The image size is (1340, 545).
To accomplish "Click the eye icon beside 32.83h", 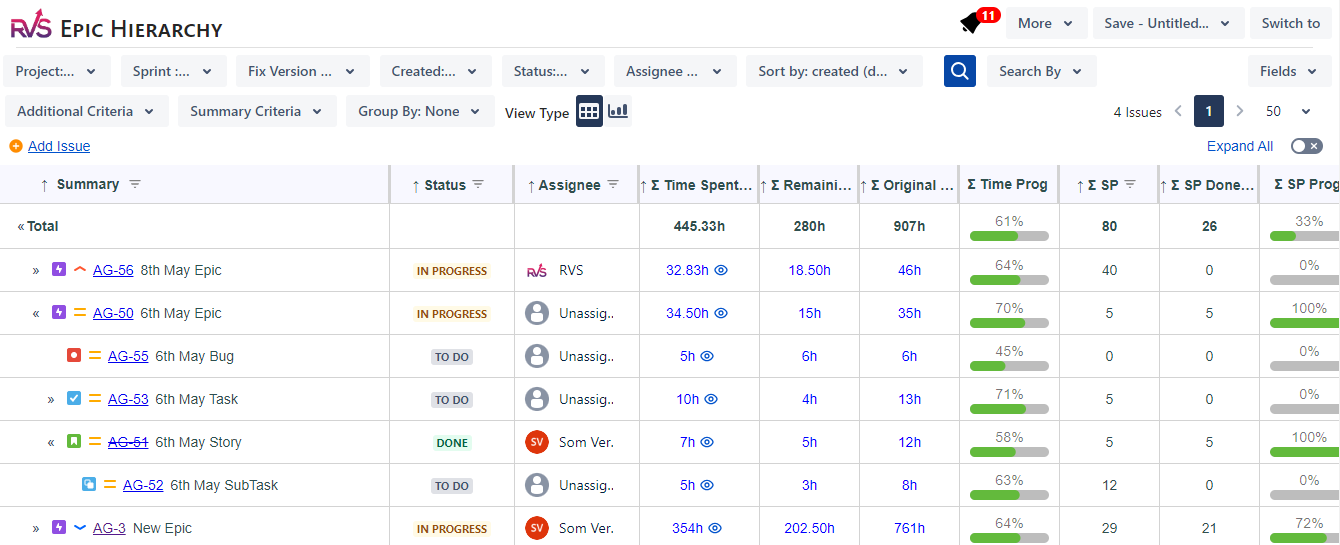I will tap(721, 270).
